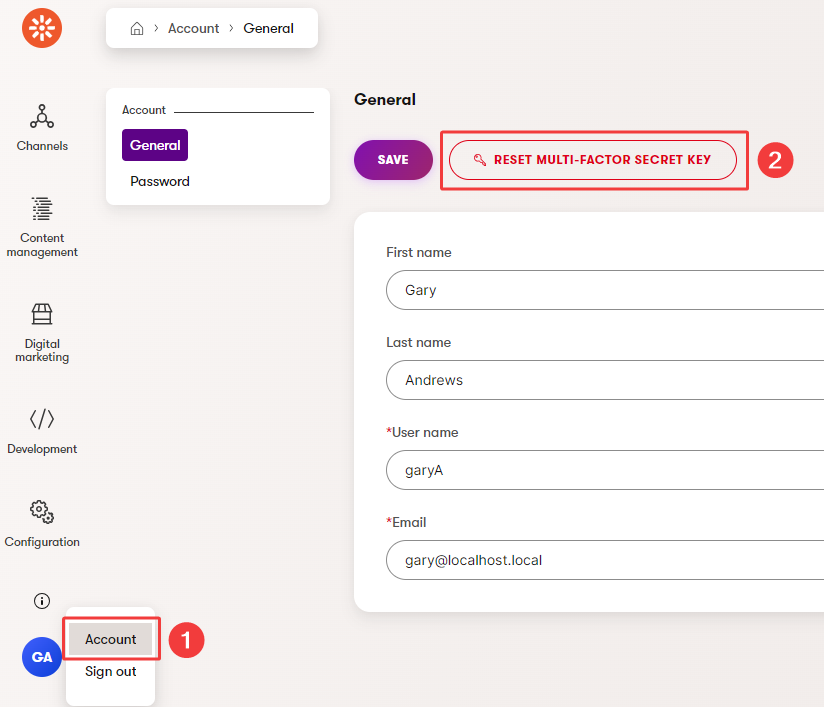Open the Configuration gears icon
824x707 pixels.
[42, 511]
